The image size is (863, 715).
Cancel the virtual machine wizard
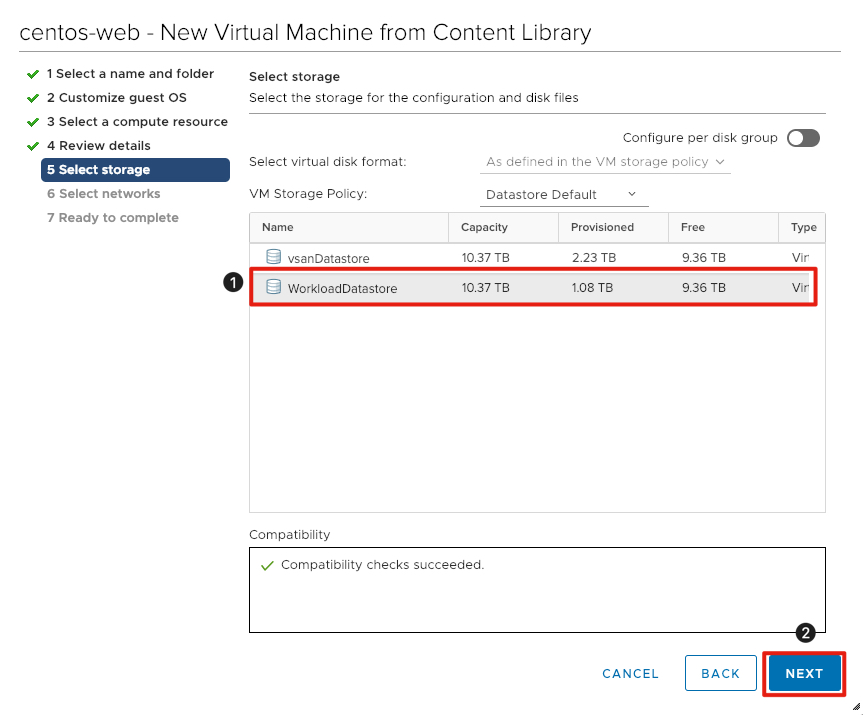[630, 673]
